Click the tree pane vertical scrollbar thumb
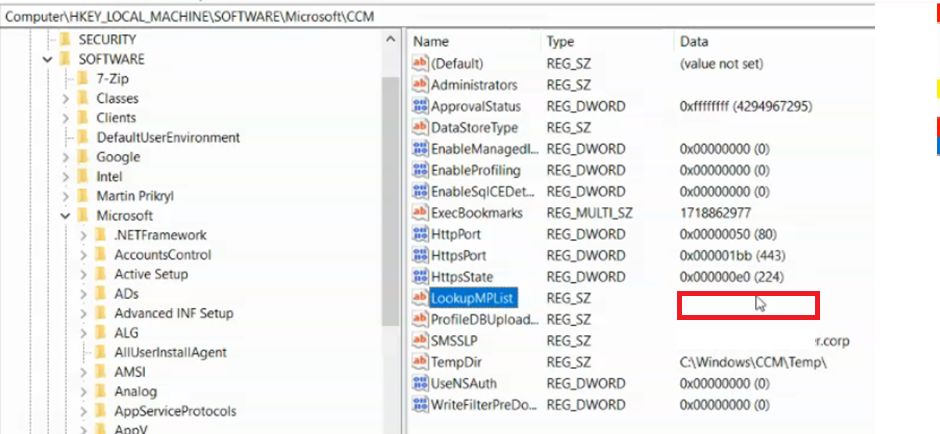The height and width of the screenshot is (434, 940). coord(390,201)
